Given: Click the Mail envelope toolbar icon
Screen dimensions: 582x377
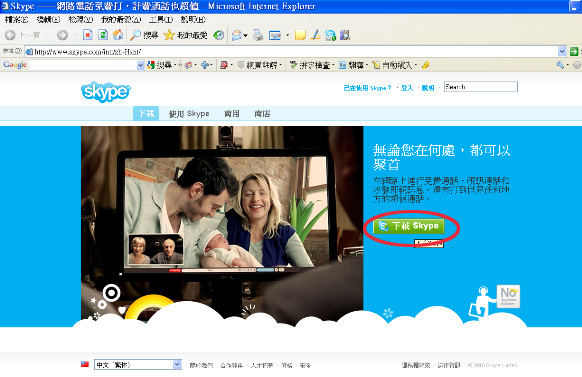Looking at the screenshot, I should point(237,35).
